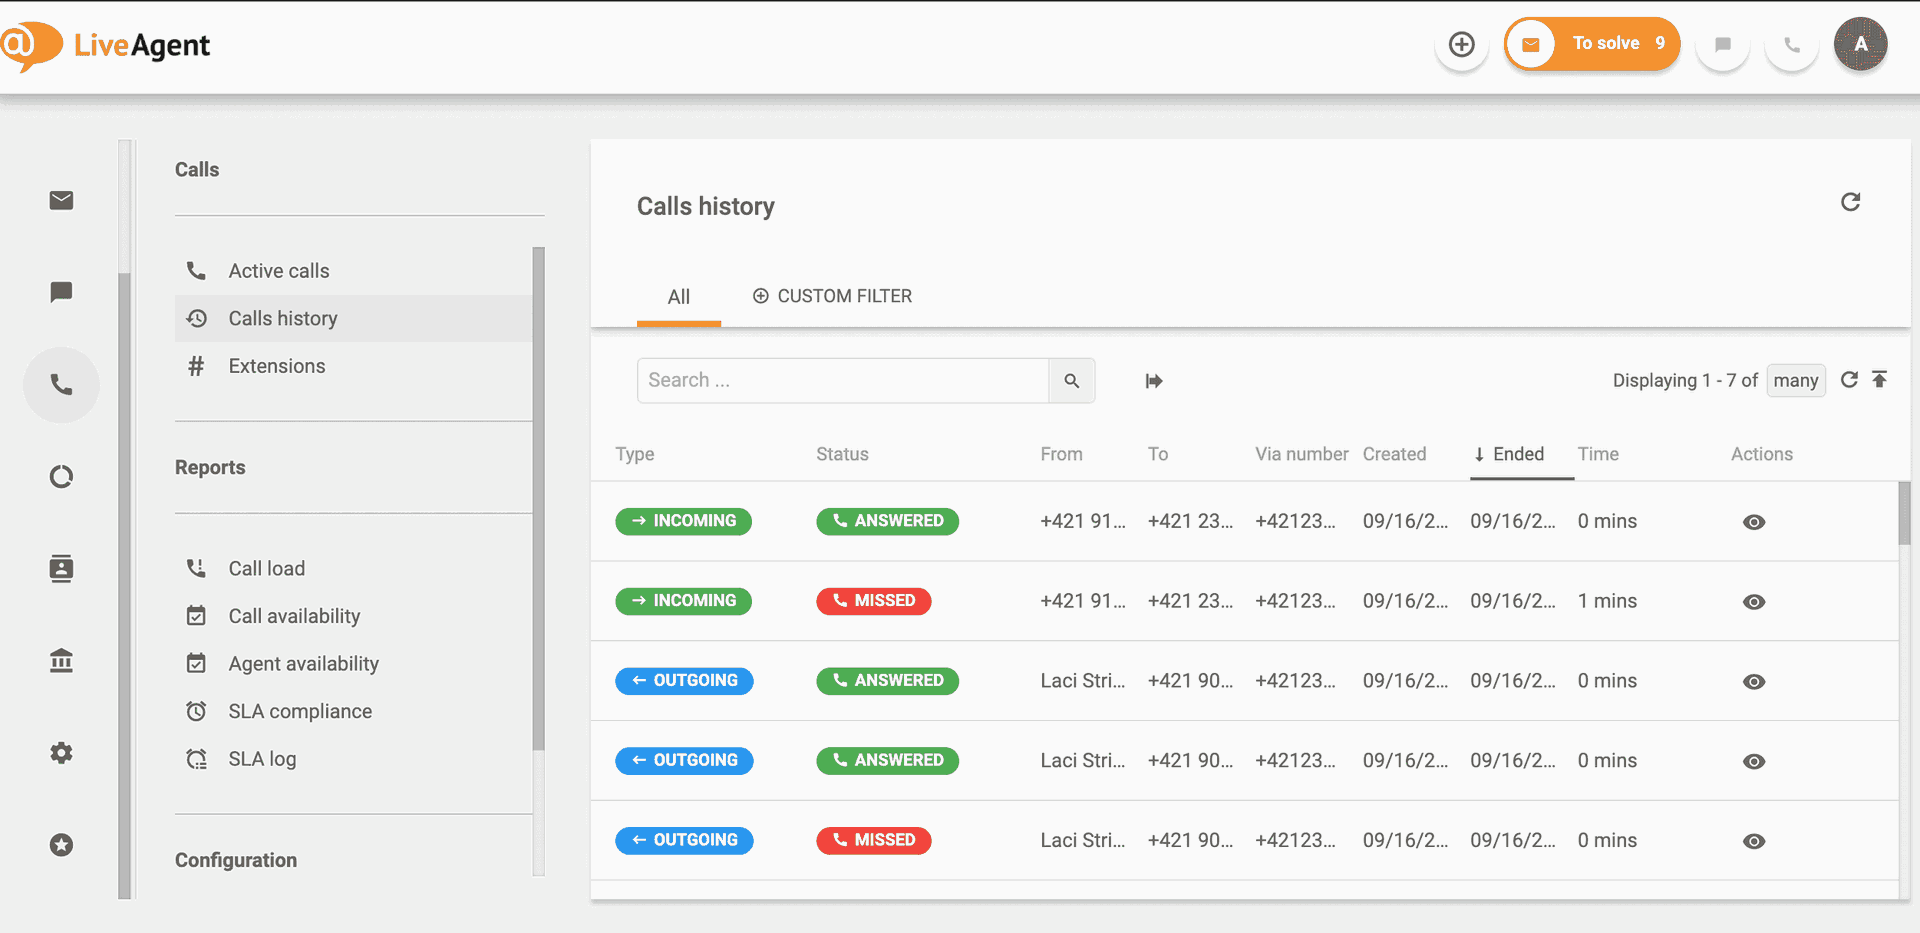Sort by To column header
This screenshot has width=1920, height=933.
(x=1157, y=454)
